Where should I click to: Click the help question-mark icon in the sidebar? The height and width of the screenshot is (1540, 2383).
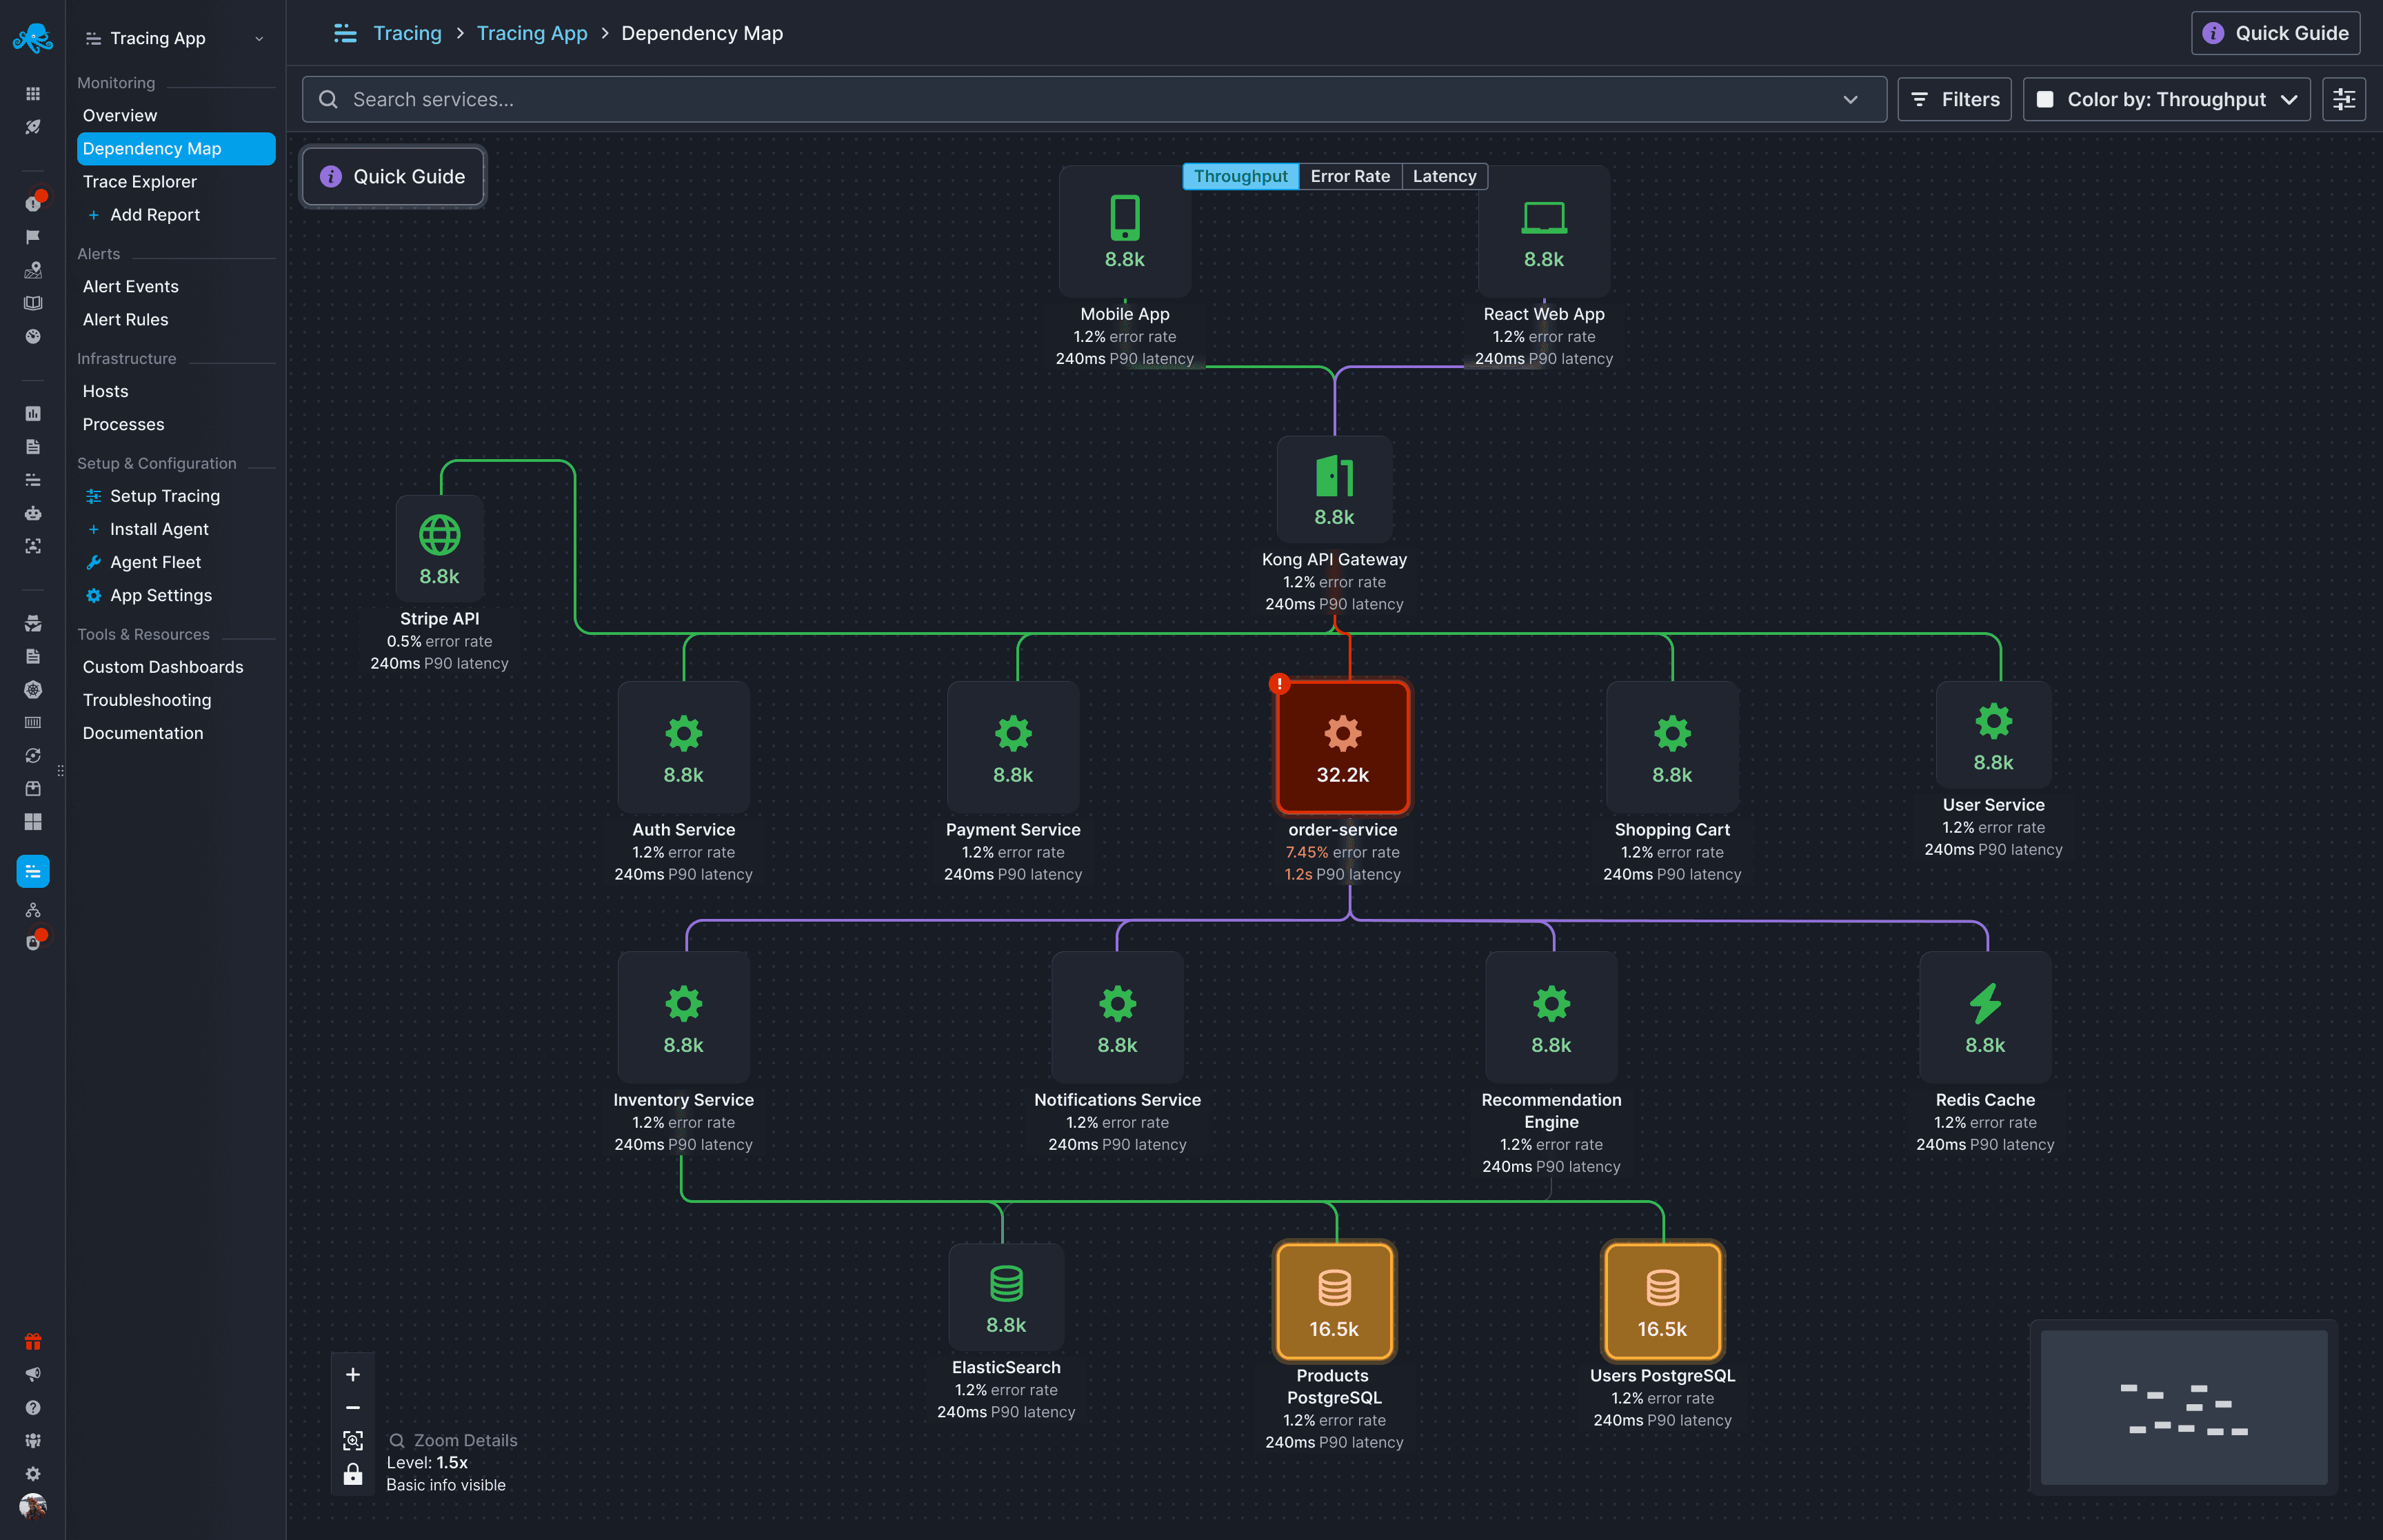[33, 1408]
